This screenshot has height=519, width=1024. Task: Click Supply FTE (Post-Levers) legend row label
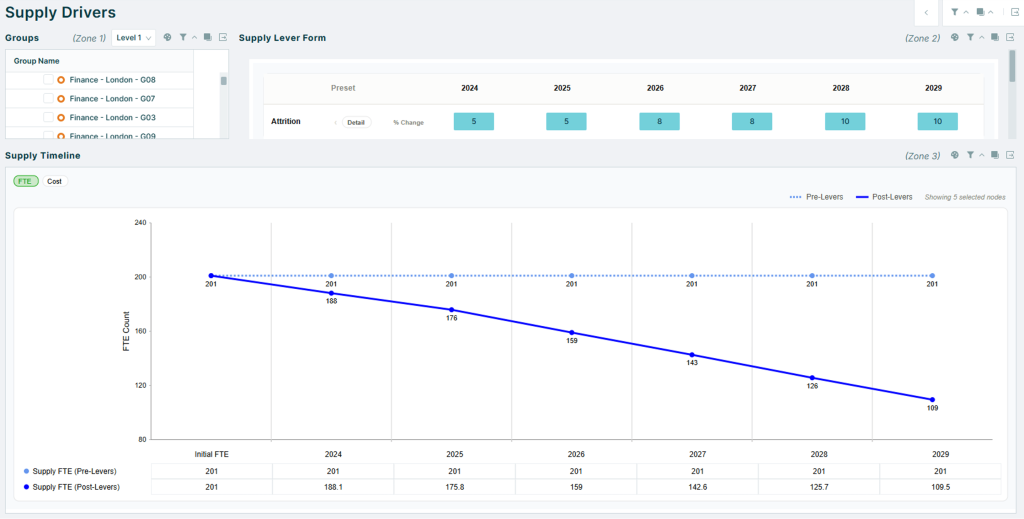tap(76, 487)
